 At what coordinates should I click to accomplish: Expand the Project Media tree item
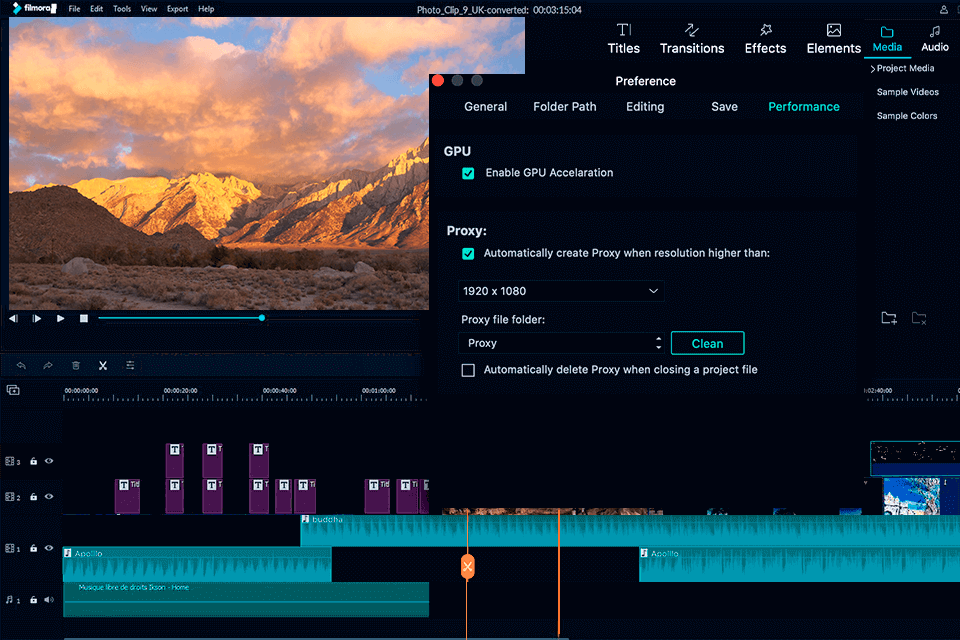tap(873, 69)
